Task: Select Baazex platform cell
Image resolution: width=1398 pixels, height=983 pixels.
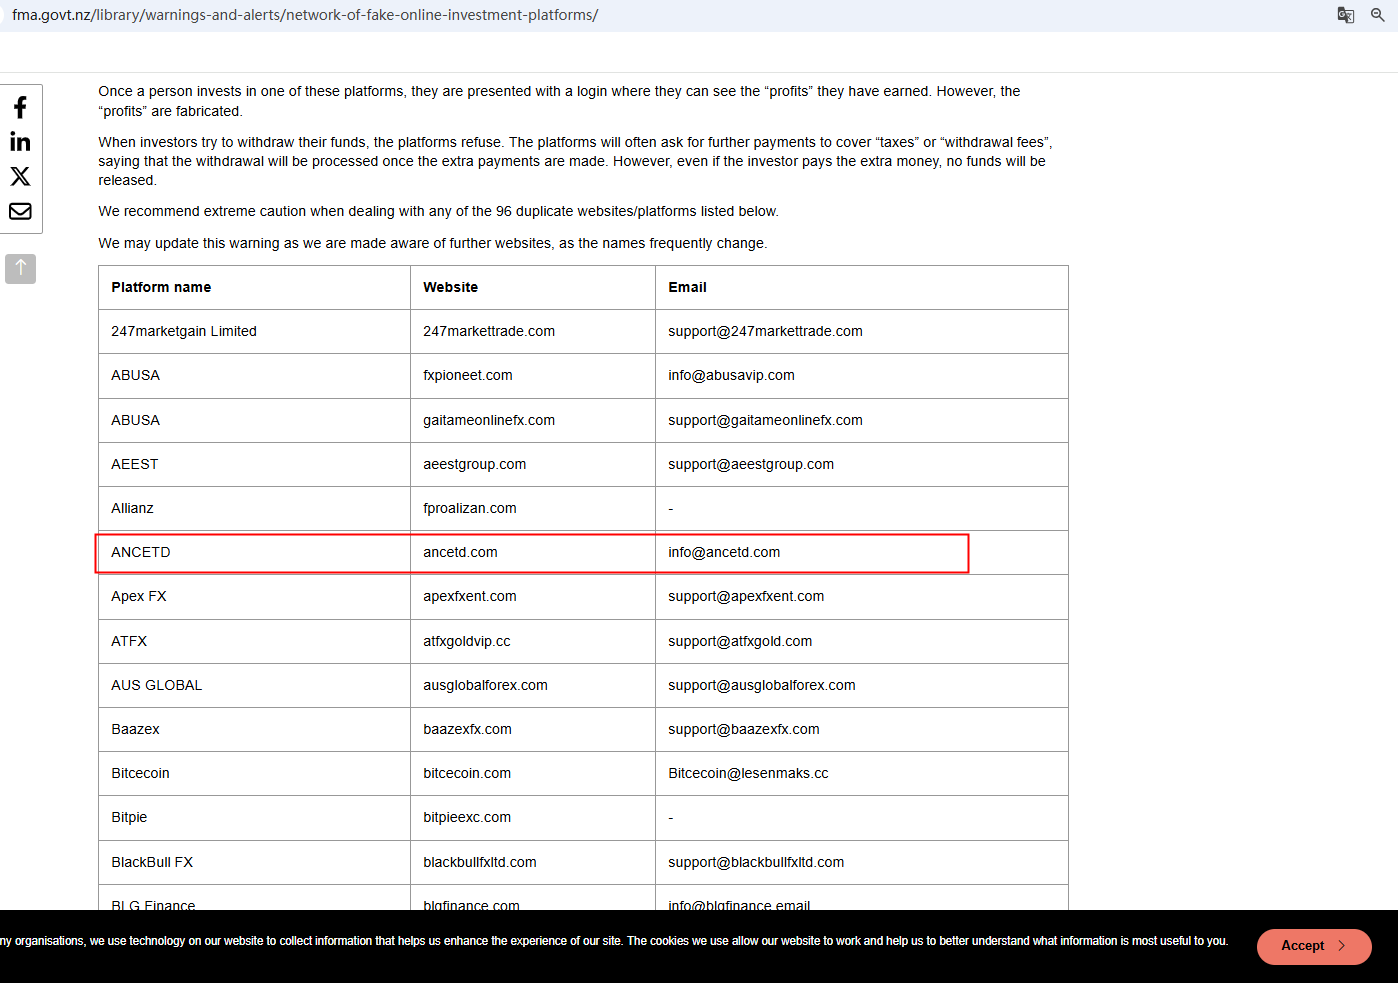Action: [x=254, y=729]
